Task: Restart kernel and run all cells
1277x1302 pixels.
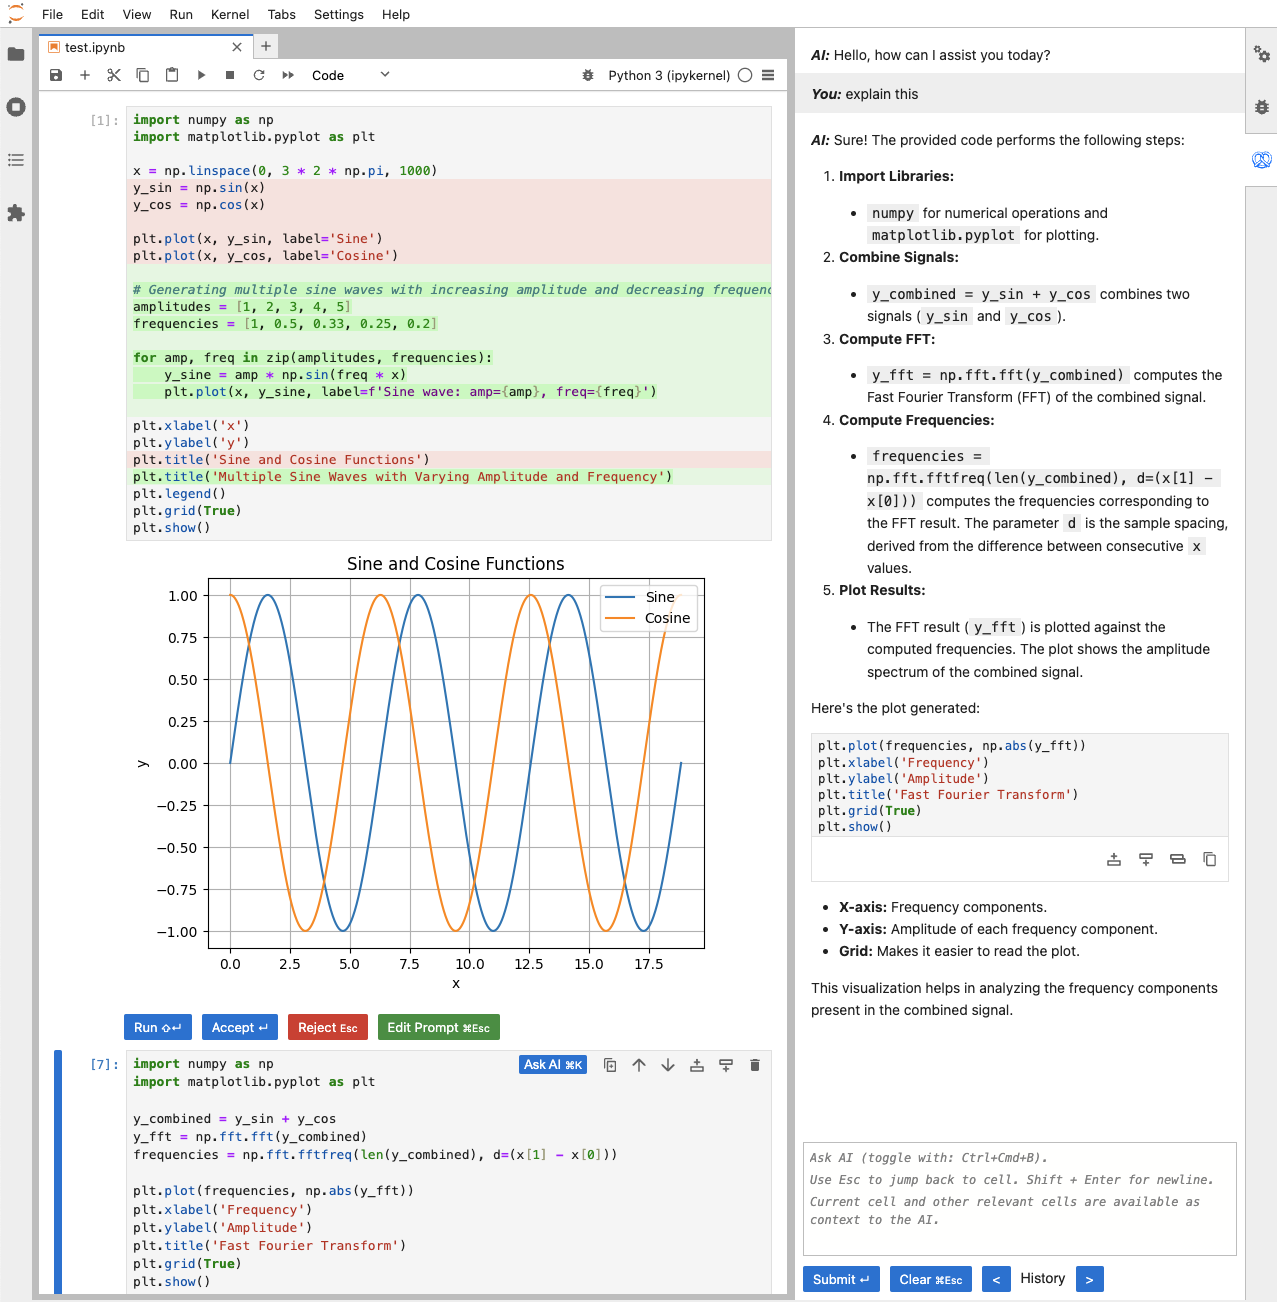Action: click(x=288, y=75)
